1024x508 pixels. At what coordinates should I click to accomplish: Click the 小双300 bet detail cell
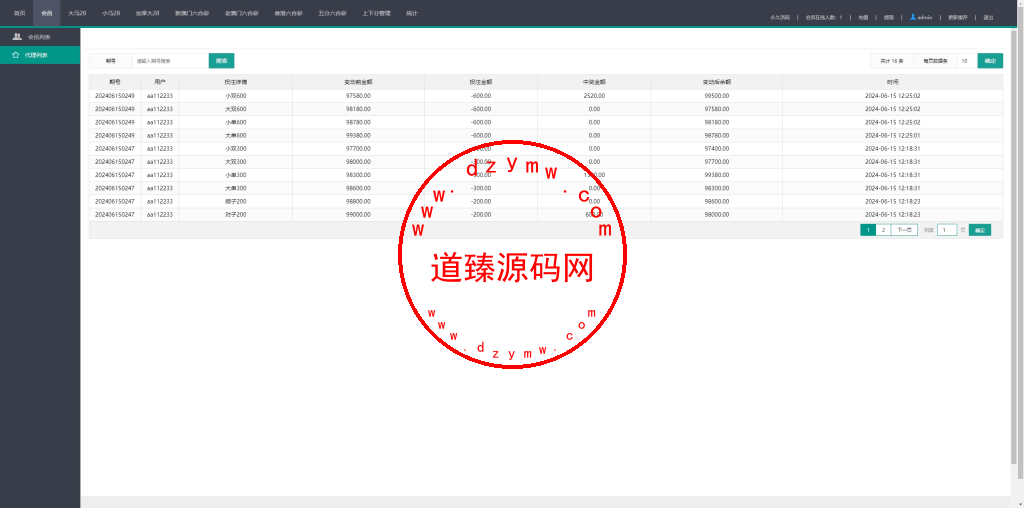coord(236,149)
